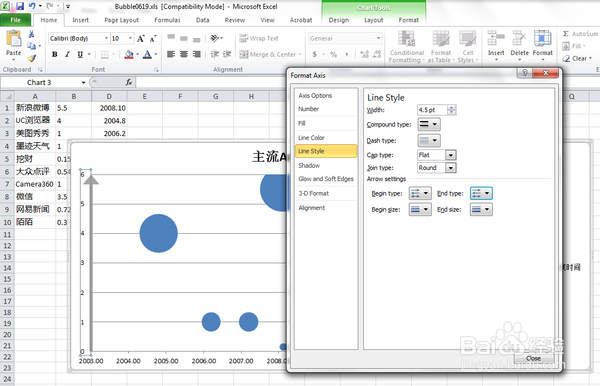Click the AutoSum sigma icon
Screen dimensions: 600x386
click(566, 34)
